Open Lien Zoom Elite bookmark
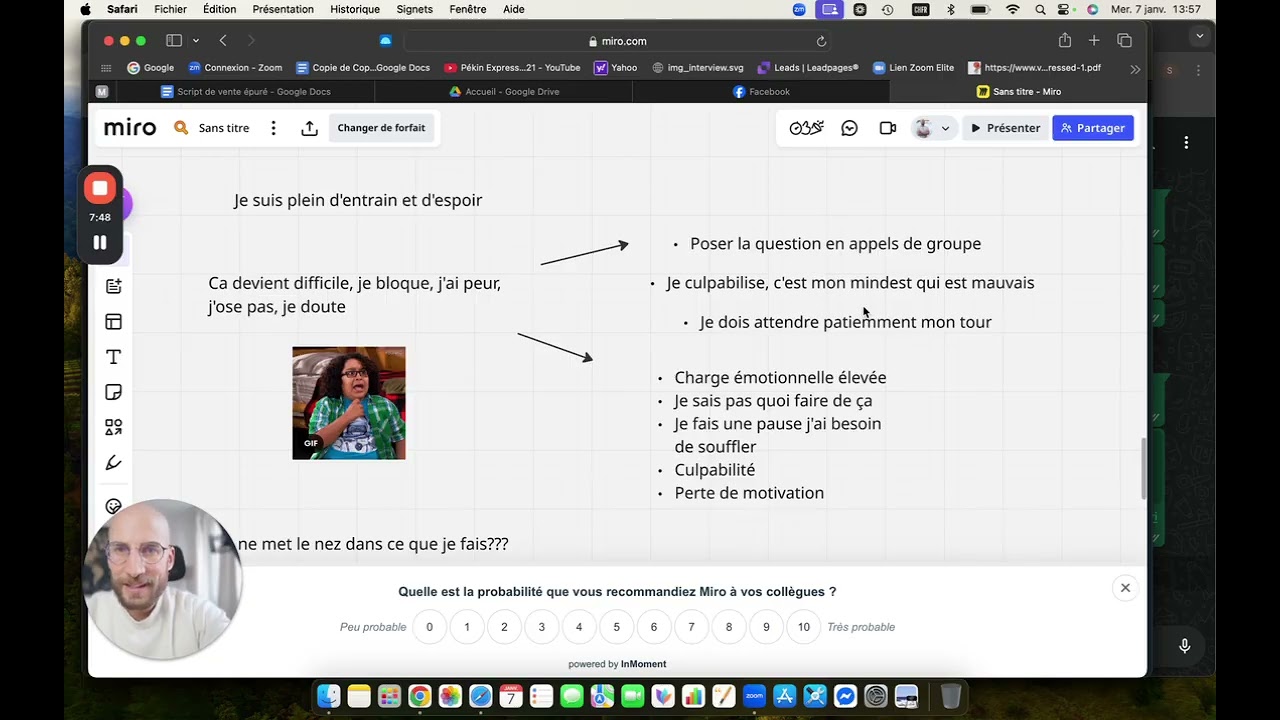1280x720 pixels. pos(913,68)
